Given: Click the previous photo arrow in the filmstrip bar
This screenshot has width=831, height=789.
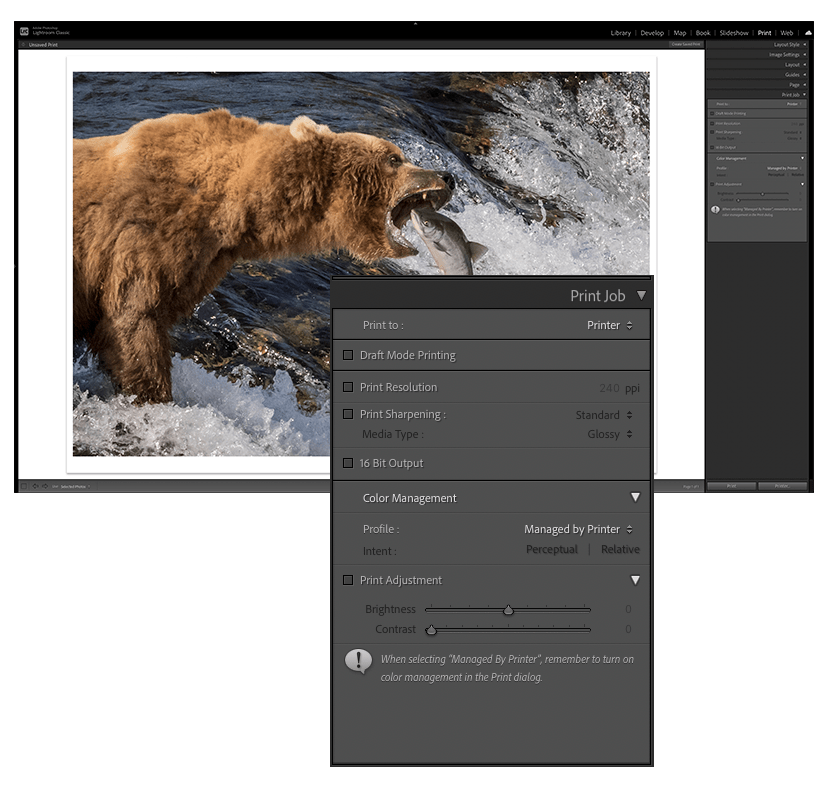Looking at the screenshot, I should pos(35,485).
